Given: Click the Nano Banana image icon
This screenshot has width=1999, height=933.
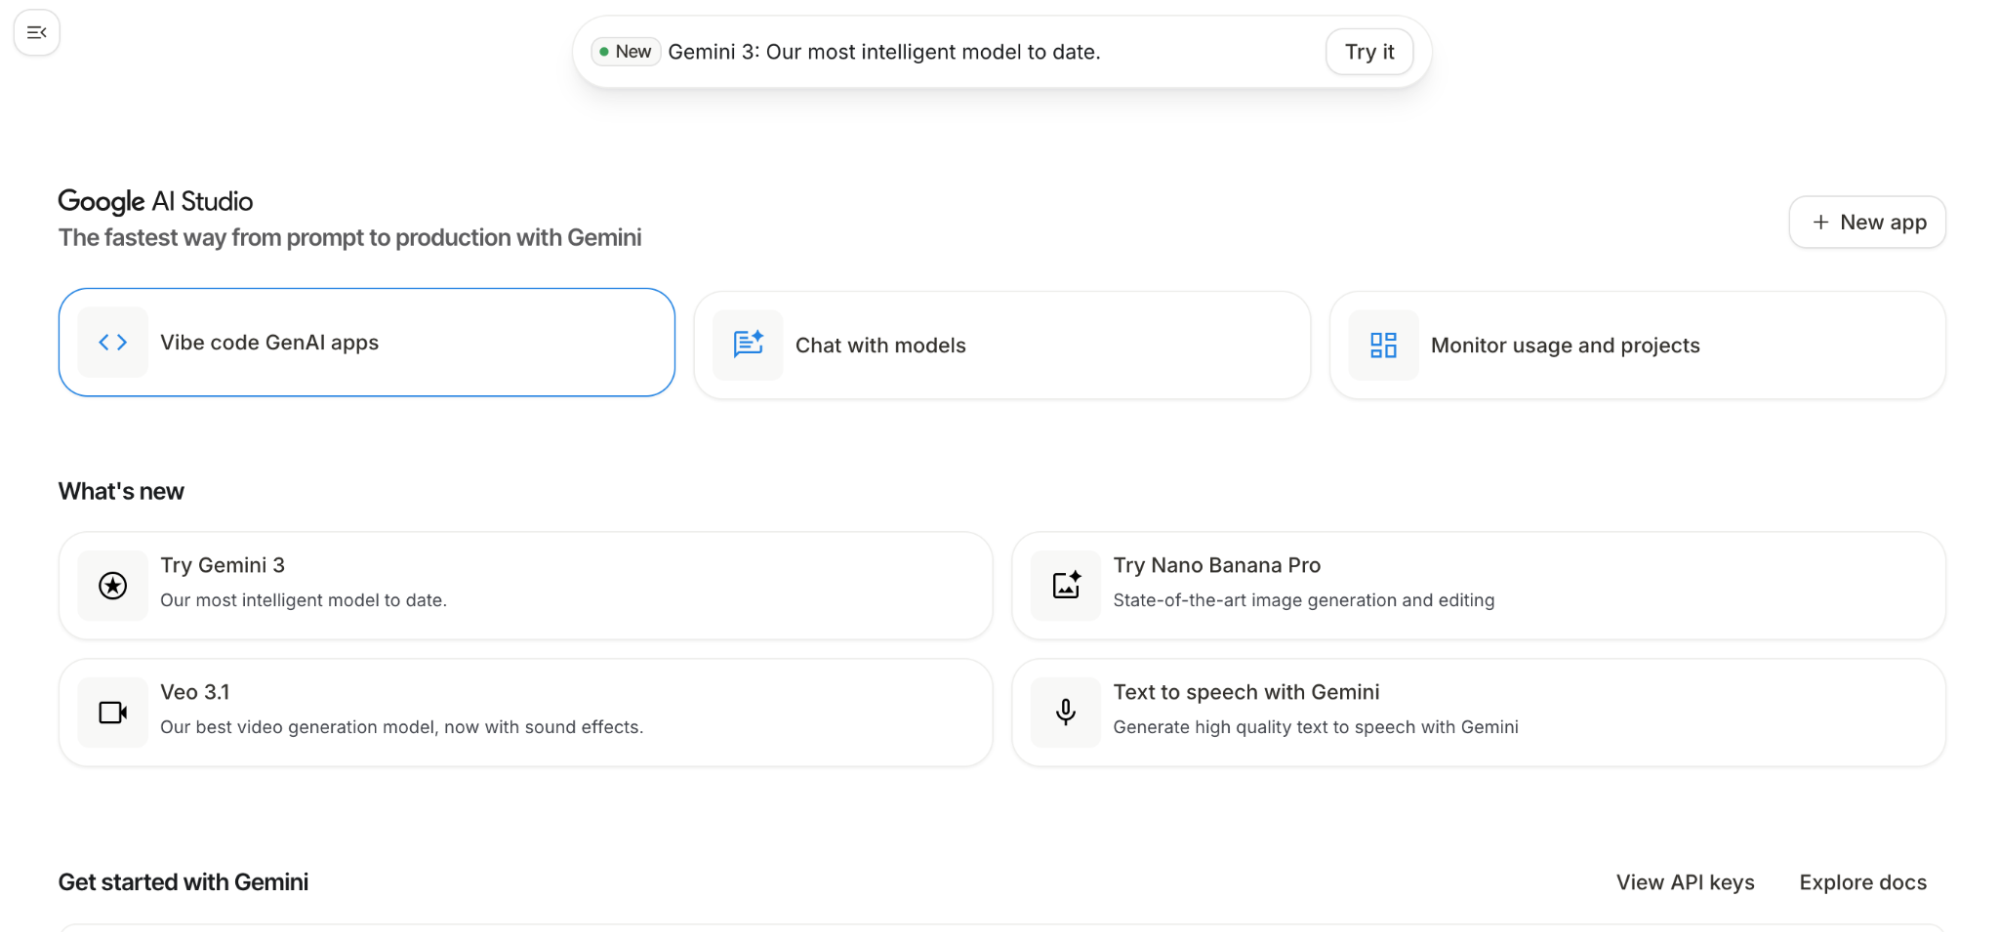Looking at the screenshot, I should [x=1066, y=586].
